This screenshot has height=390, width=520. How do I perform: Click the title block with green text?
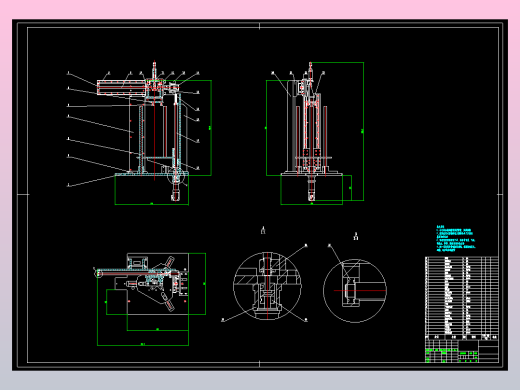(x=462, y=351)
